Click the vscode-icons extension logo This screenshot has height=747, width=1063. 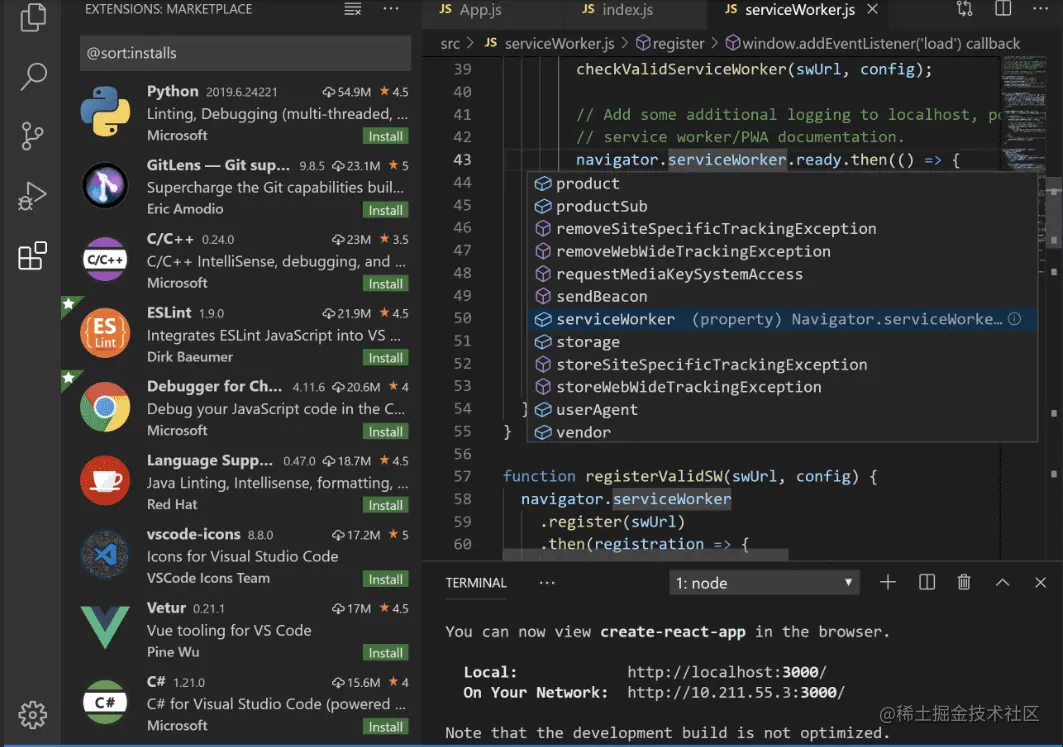(x=105, y=554)
